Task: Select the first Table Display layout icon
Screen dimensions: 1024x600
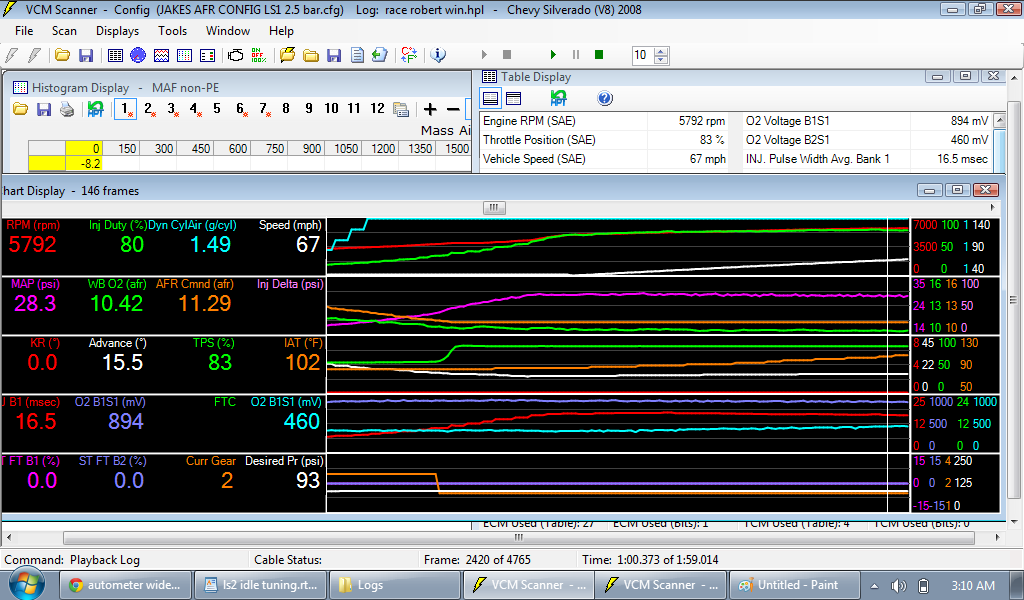Action: coord(490,99)
